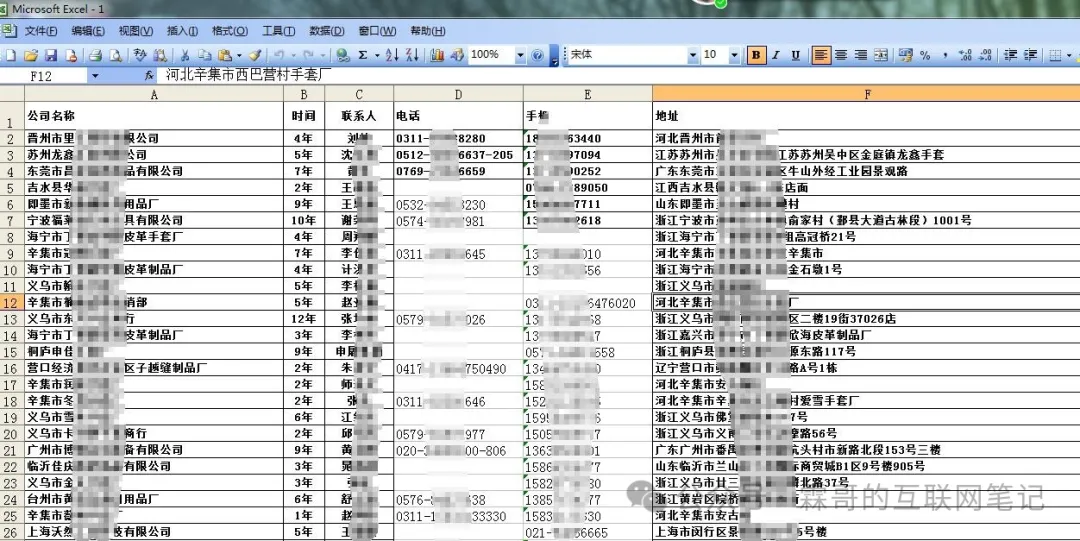Select row 12 header

coord(11,302)
